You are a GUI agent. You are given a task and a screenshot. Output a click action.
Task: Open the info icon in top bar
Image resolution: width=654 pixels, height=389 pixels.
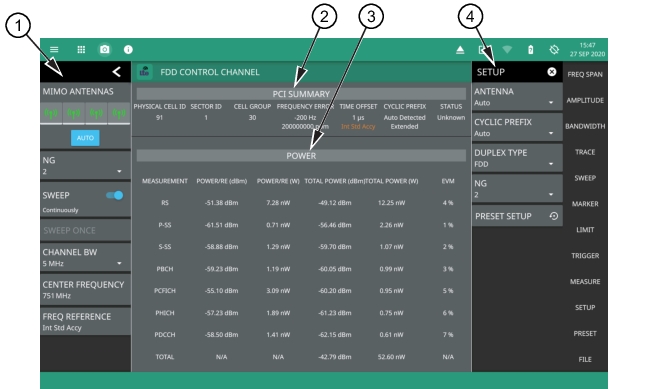(x=128, y=50)
